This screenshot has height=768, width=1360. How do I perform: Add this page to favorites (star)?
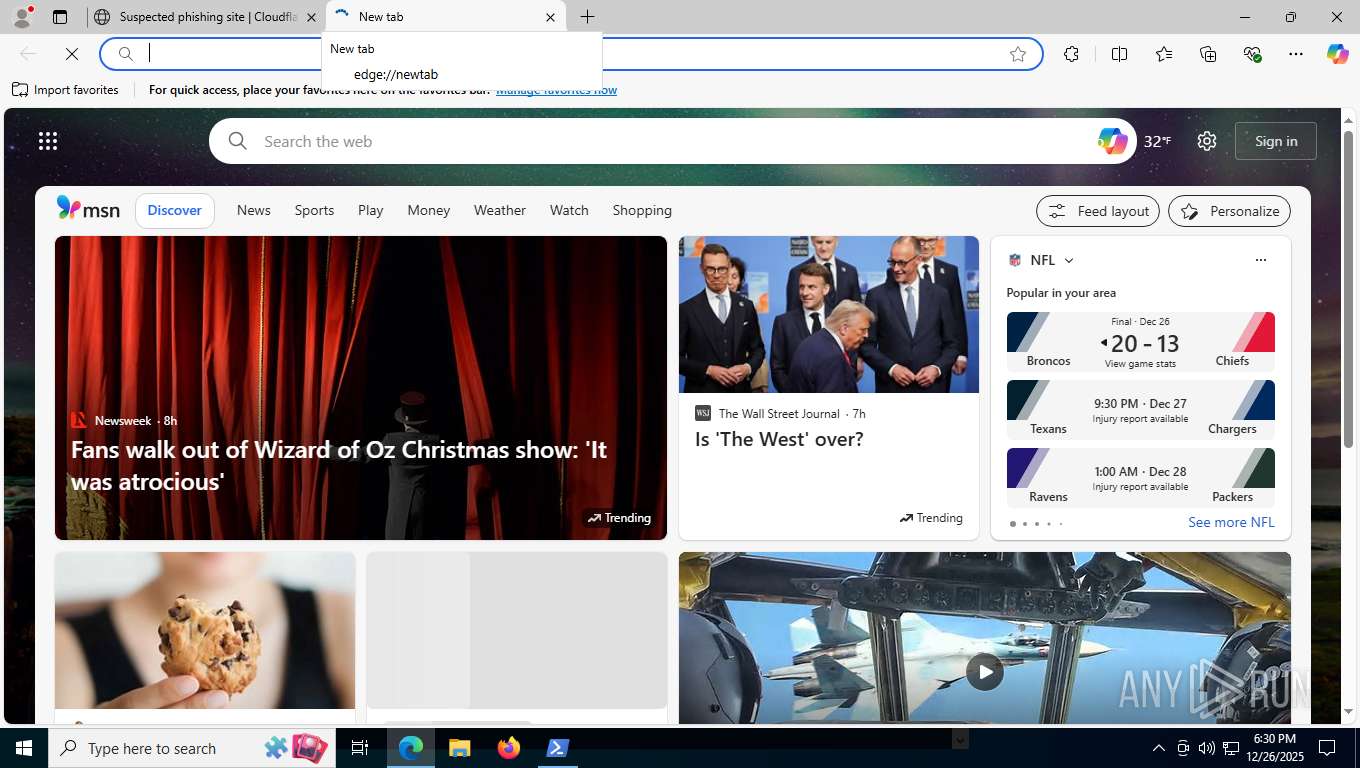(1018, 54)
